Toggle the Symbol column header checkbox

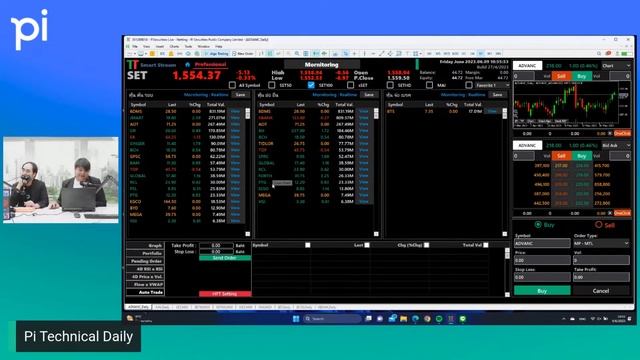tap(308, 245)
